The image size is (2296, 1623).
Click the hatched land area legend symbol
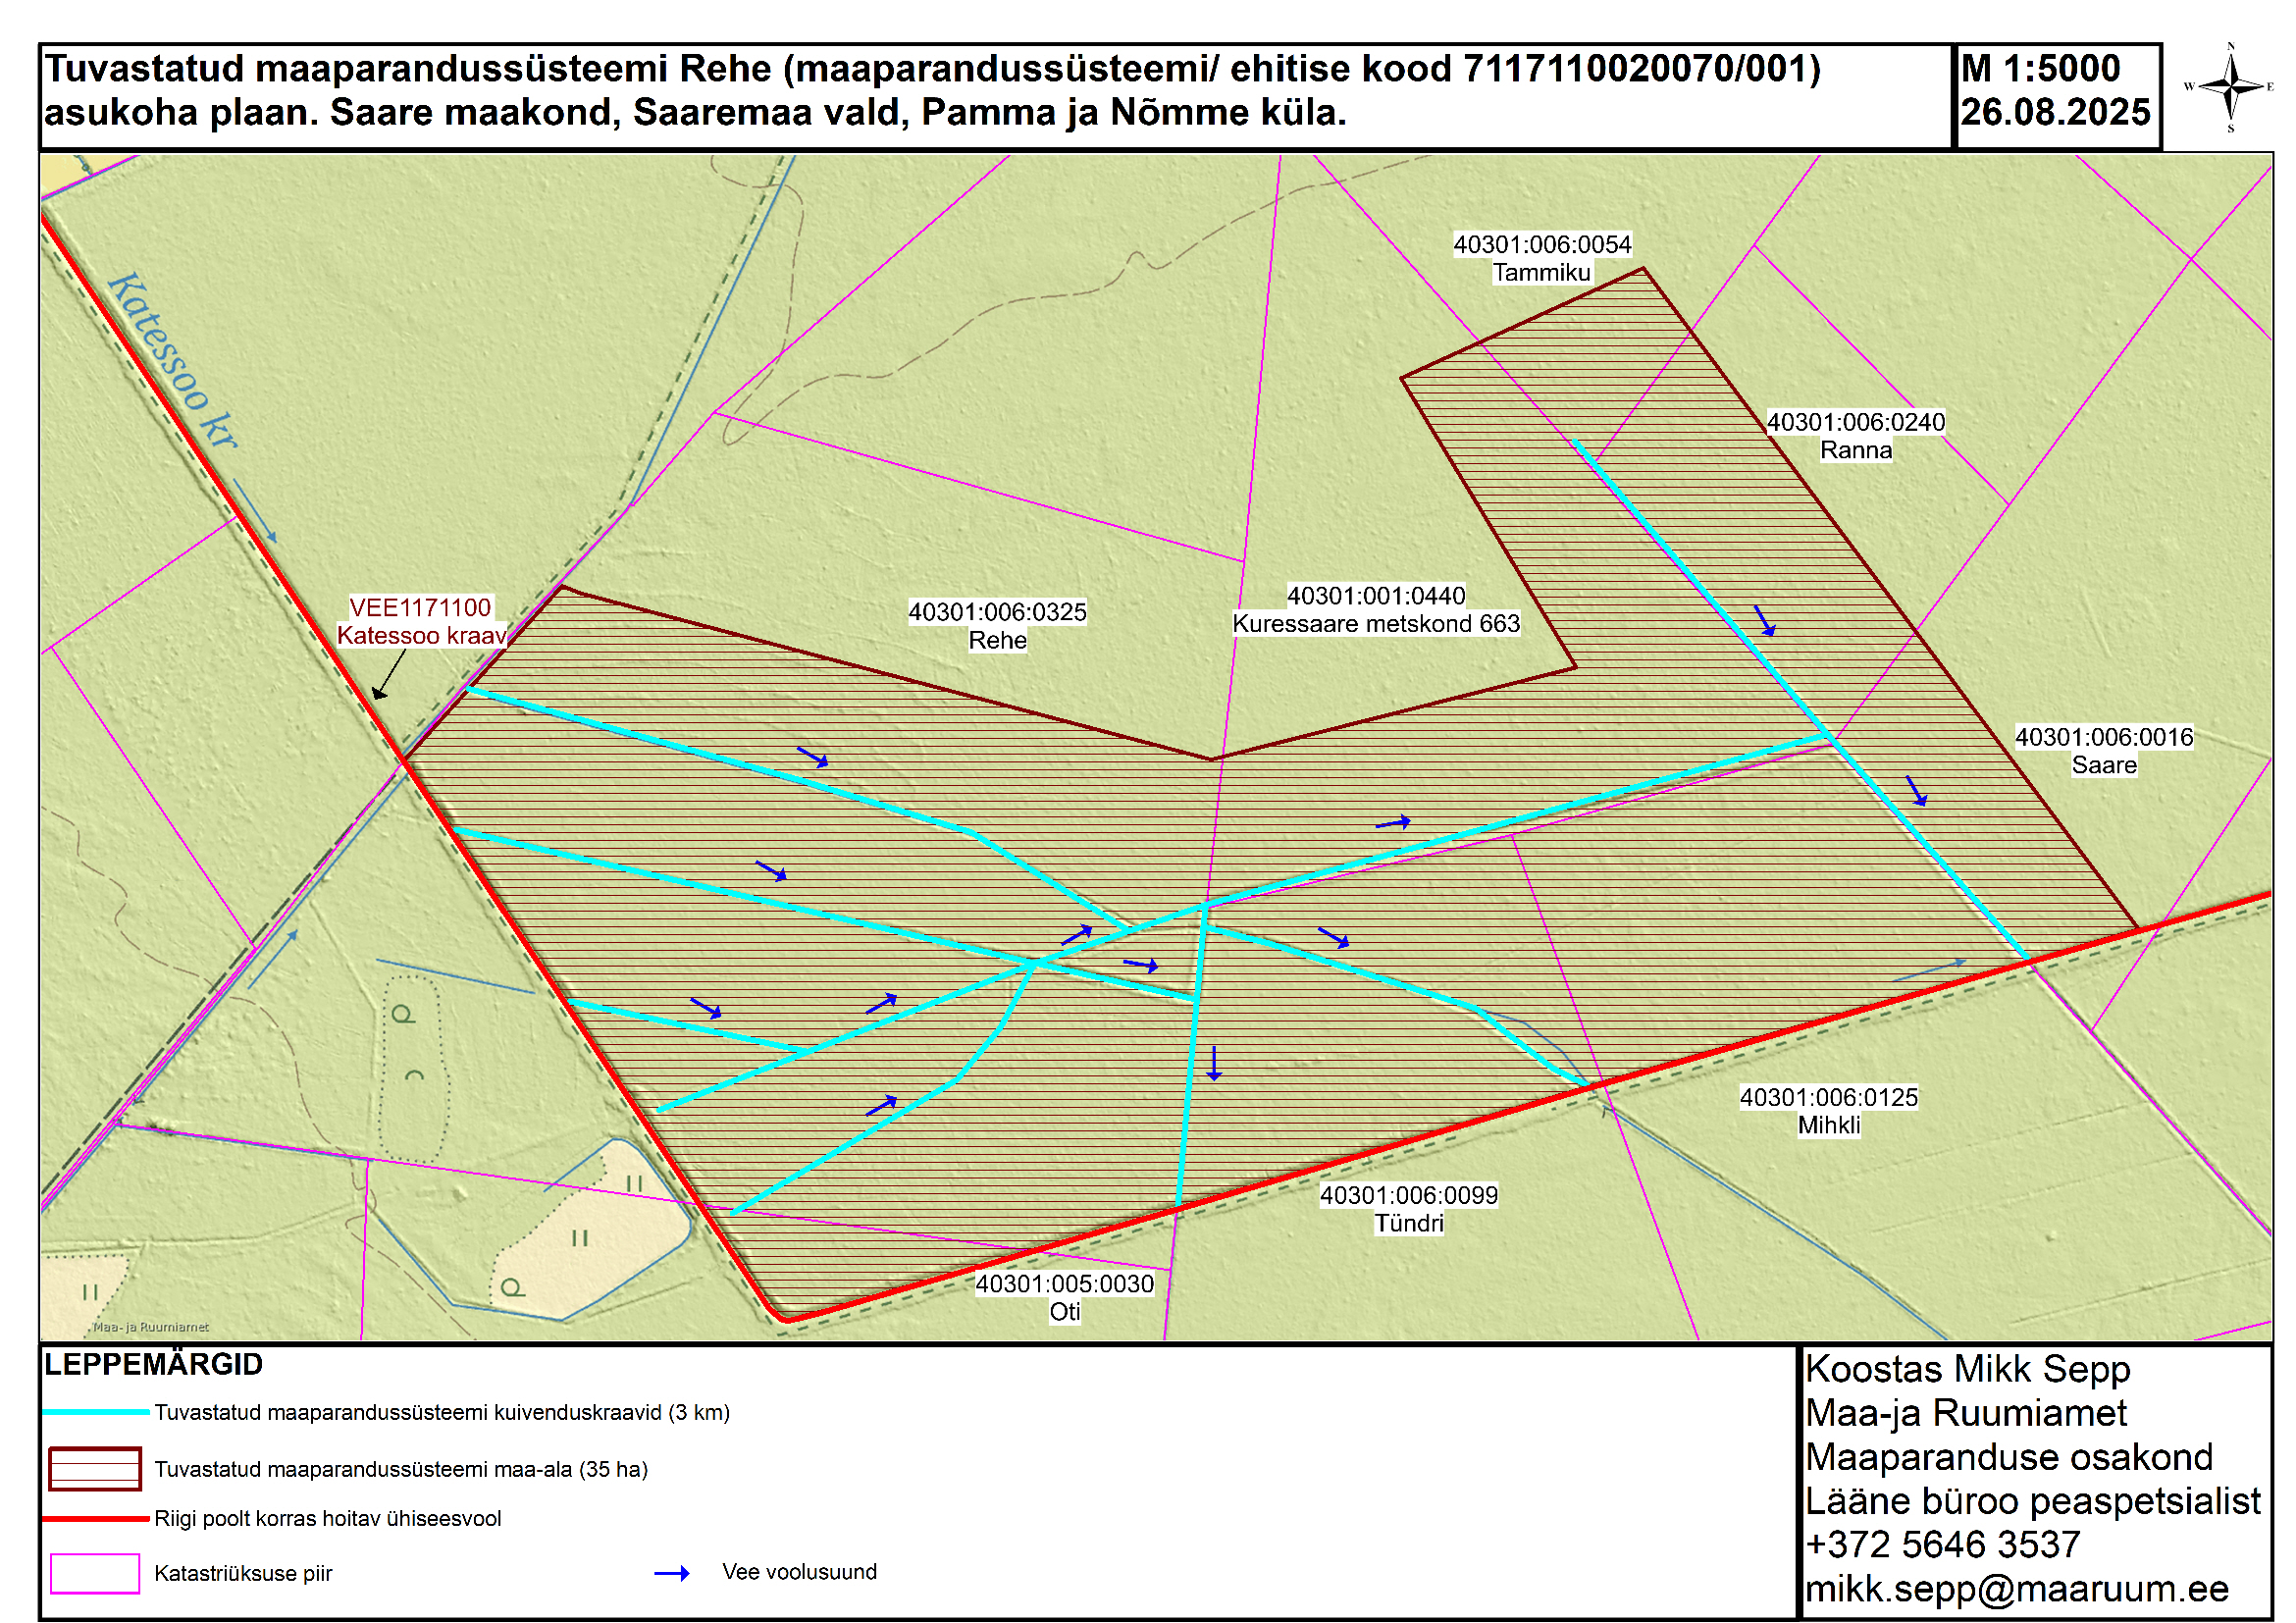95,1469
